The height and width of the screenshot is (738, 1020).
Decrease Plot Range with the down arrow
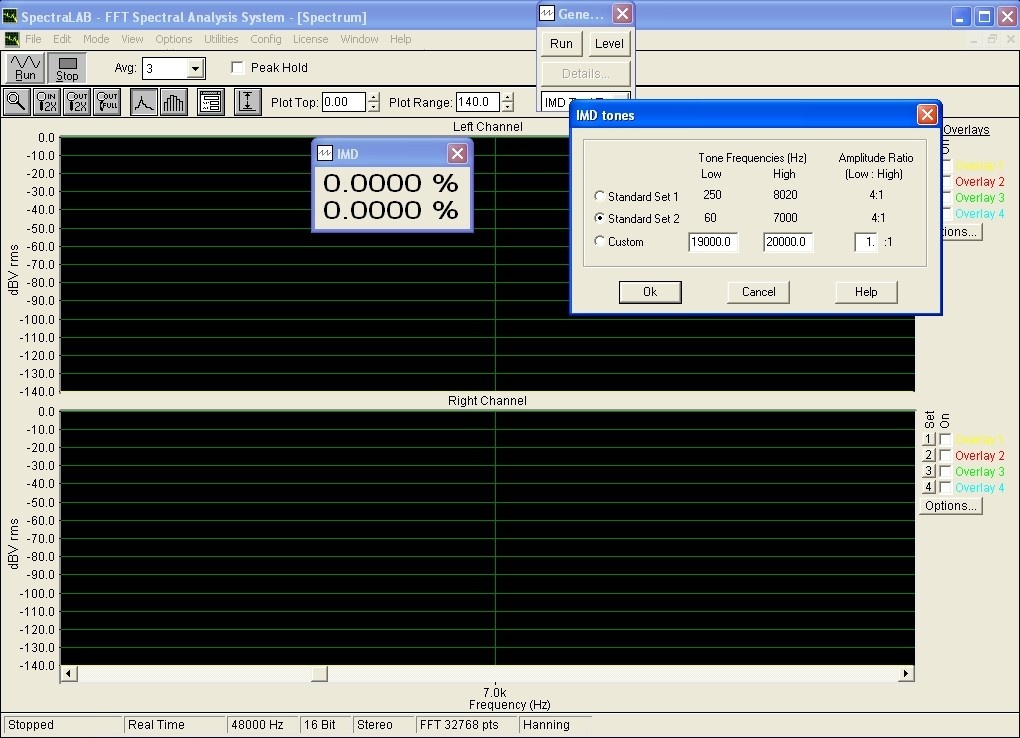(508, 107)
